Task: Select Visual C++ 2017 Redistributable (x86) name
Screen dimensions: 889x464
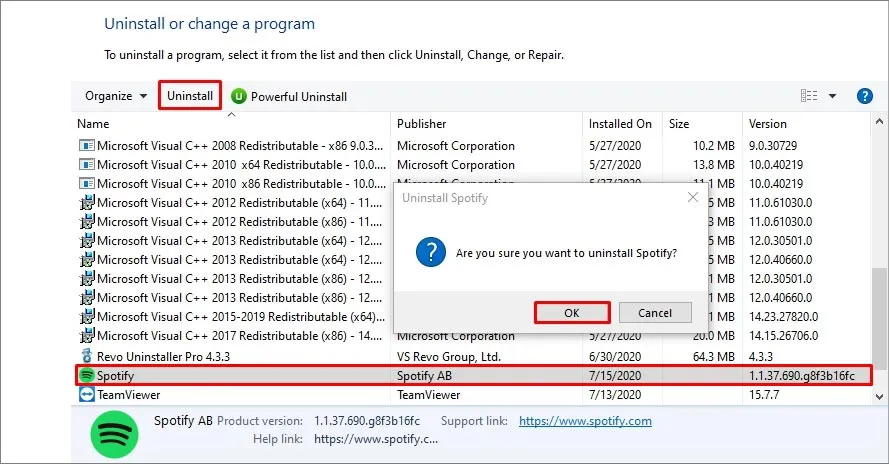Action: tap(239, 336)
